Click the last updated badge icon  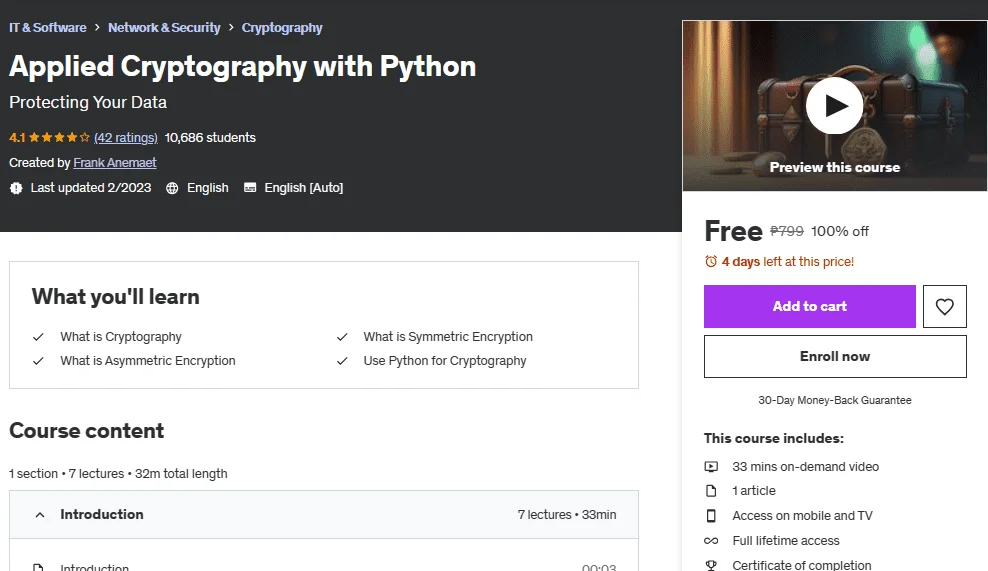pos(16,188)
